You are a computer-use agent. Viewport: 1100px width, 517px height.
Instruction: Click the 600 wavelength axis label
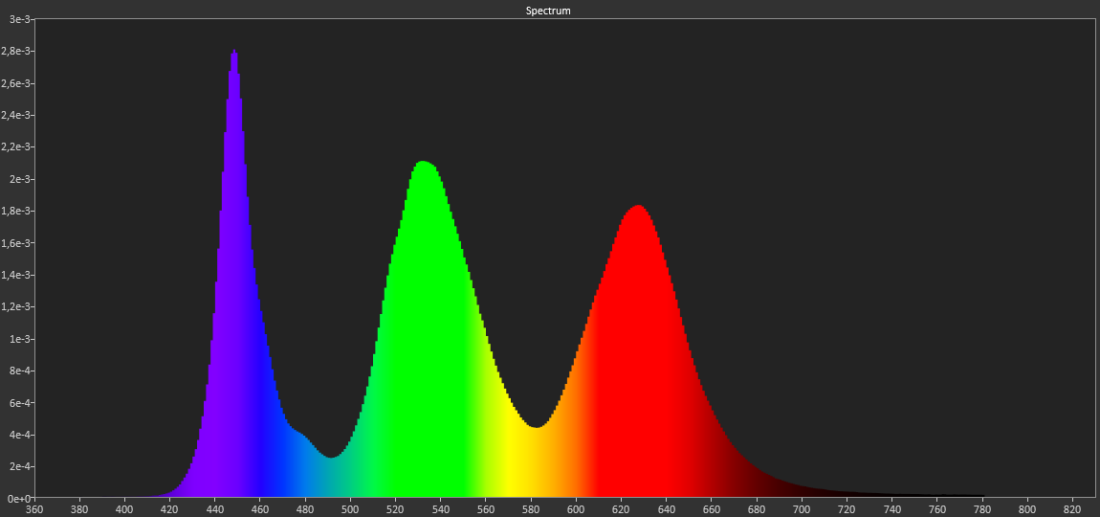[x=576, y=509]
